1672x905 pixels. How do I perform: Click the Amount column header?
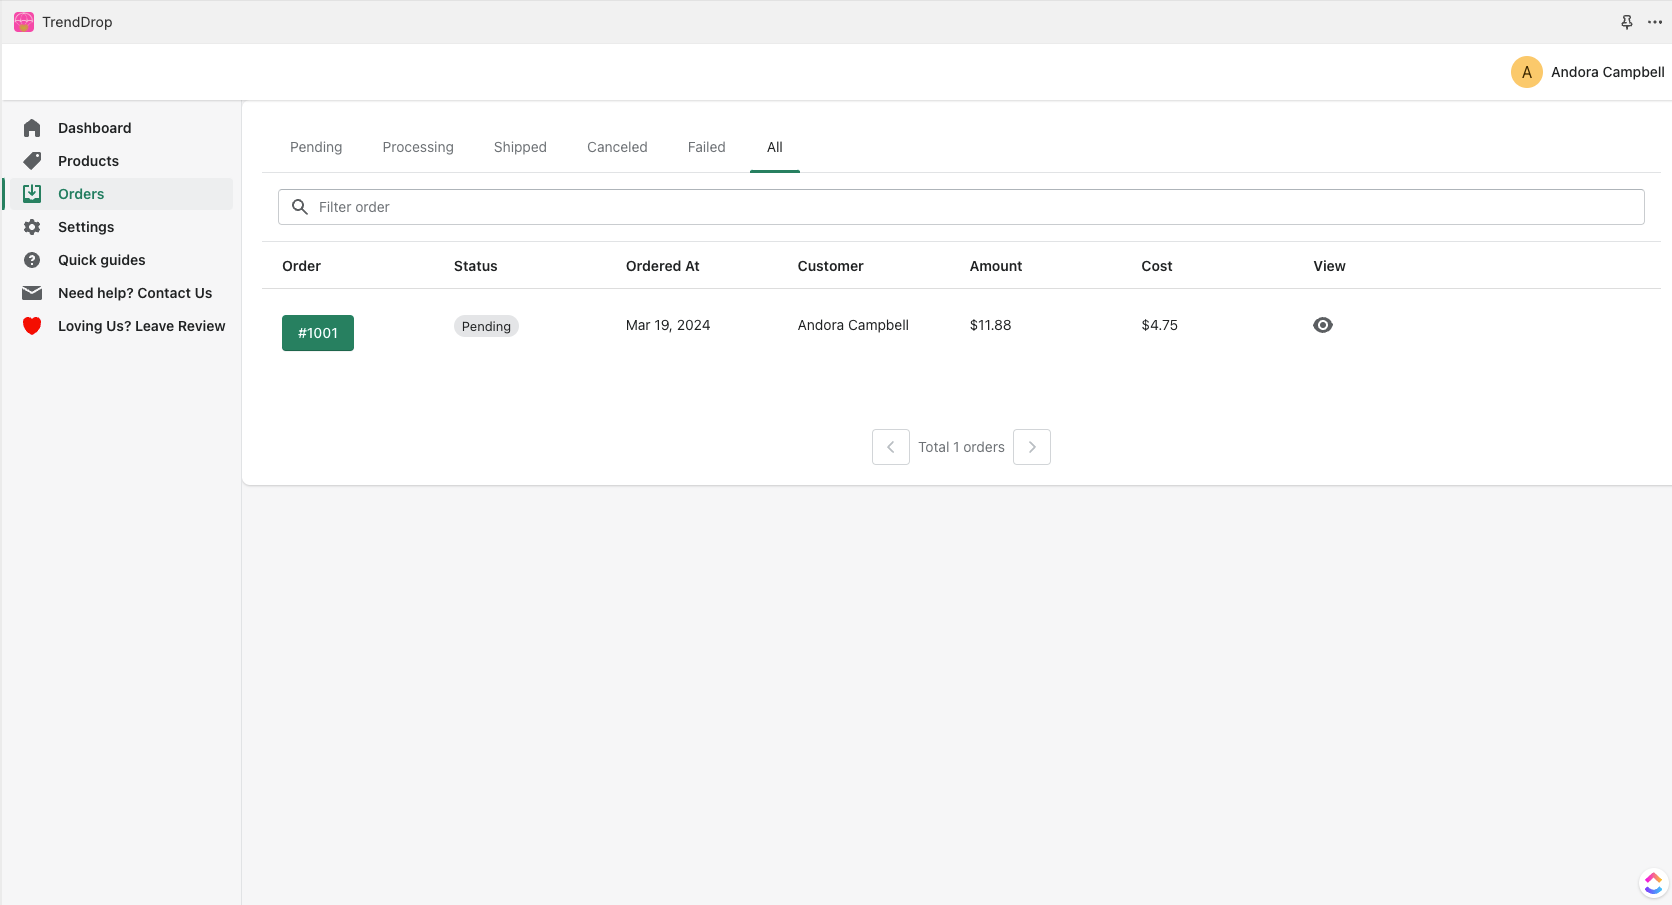[995, 266]
